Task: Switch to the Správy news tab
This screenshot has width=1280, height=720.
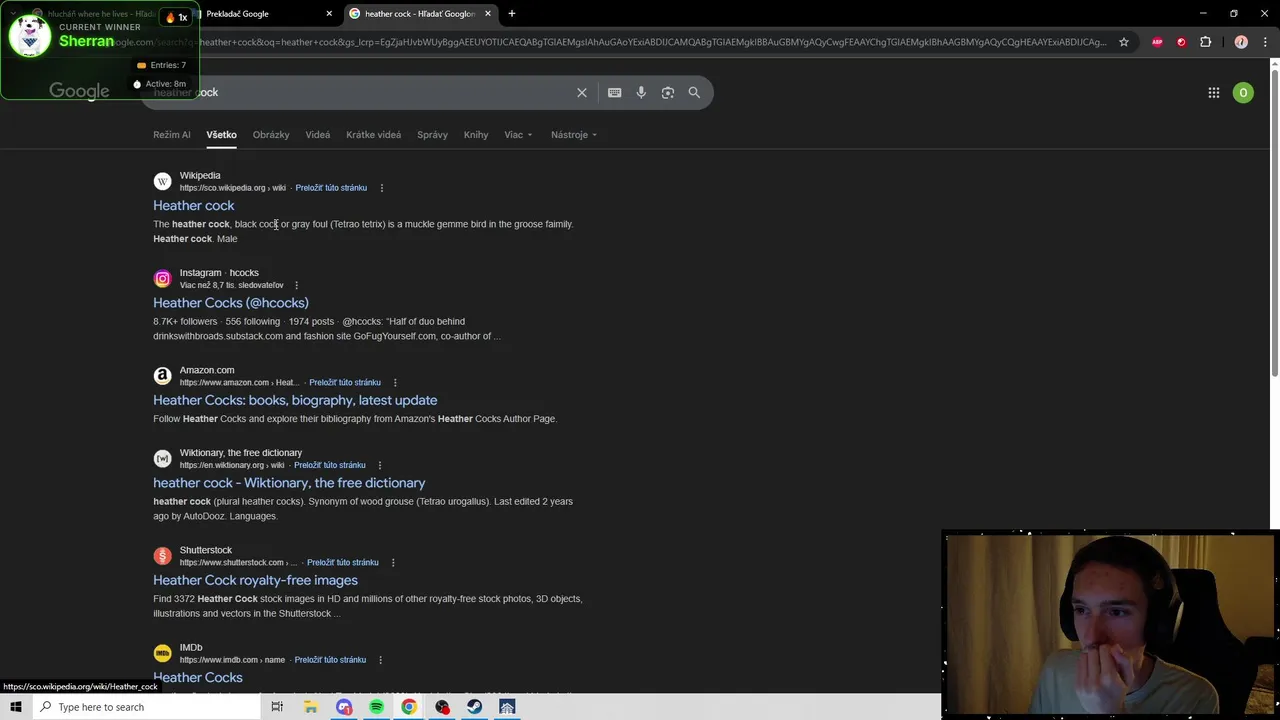Action: [432, 135]
